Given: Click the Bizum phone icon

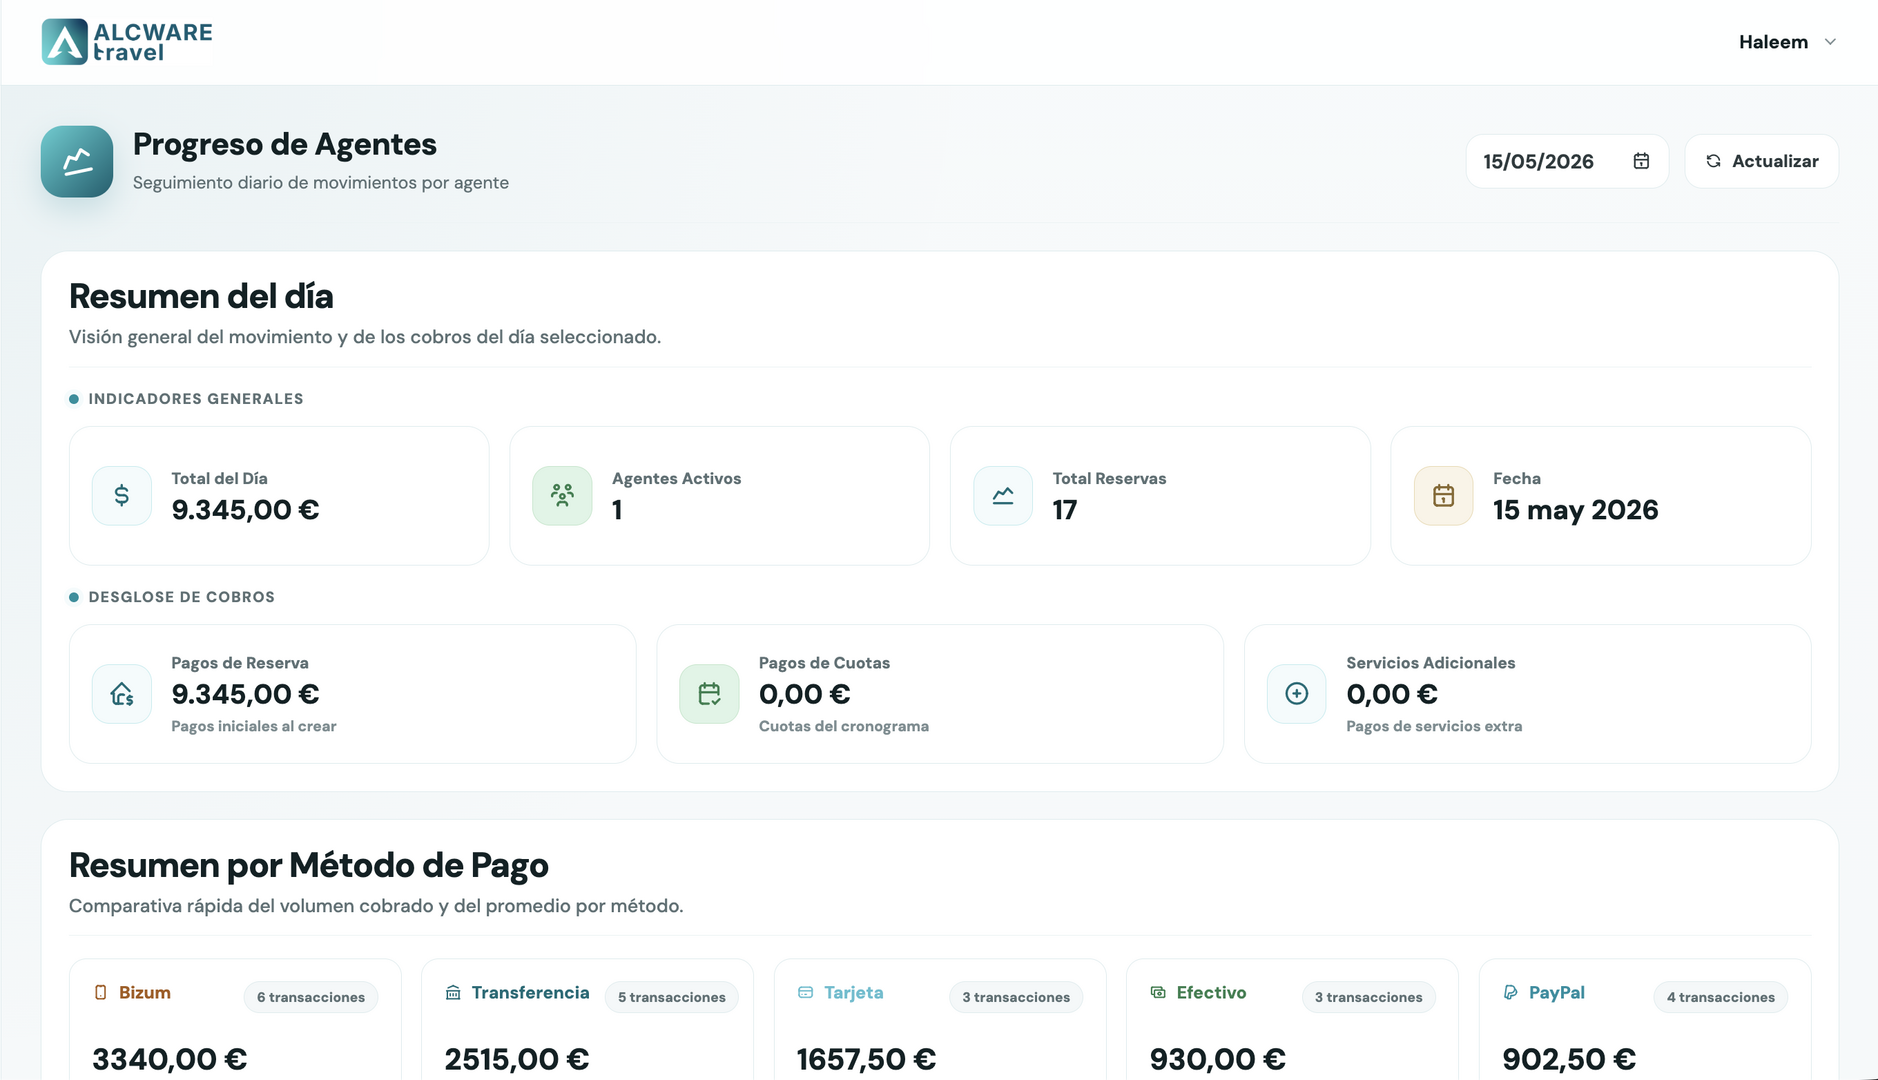Looking at the screenshot, I should pos(100,992).
